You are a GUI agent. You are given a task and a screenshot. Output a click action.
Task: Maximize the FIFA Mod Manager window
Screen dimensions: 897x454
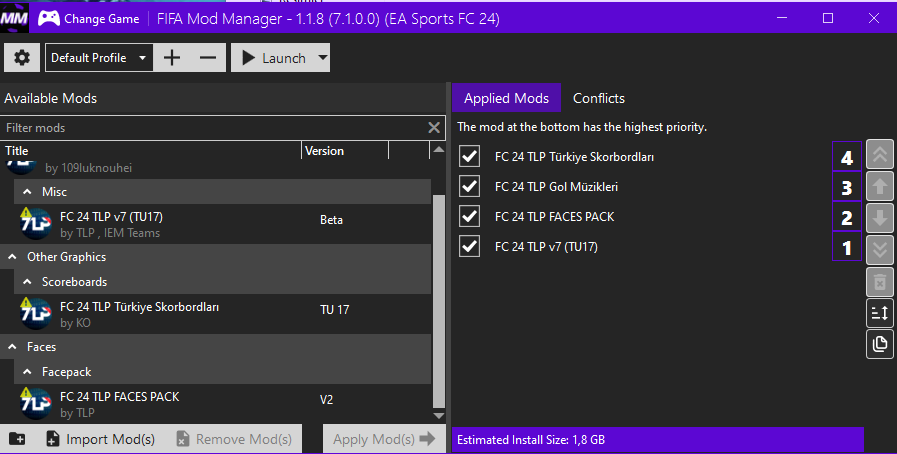click(x=828, y=18)
